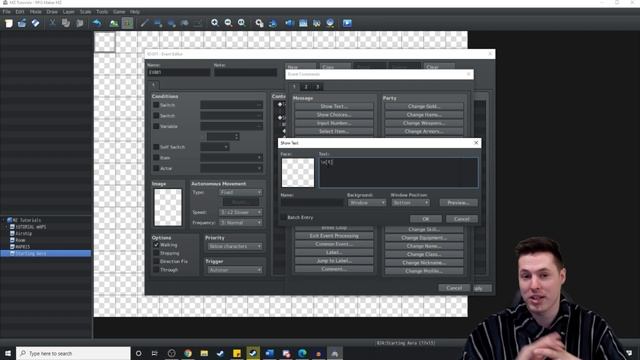Click the Undo arrow icon in the toolbar
Screen dimensions: 640x360
[97, 23]
